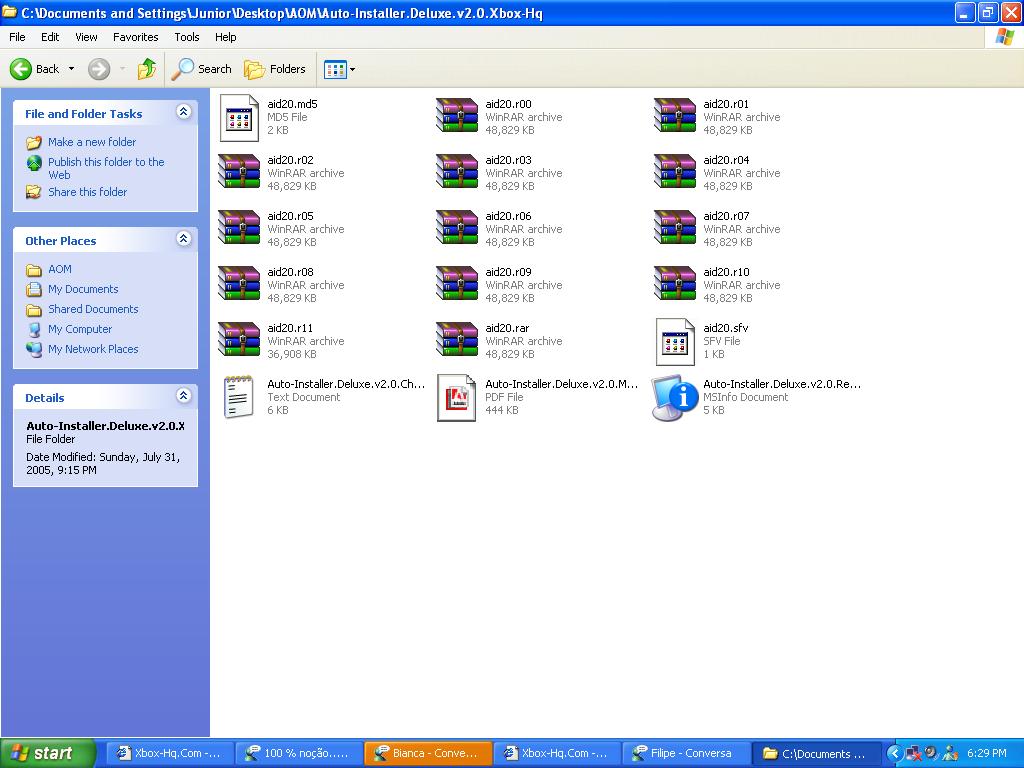Open the Tools menu

pos(186,37)
